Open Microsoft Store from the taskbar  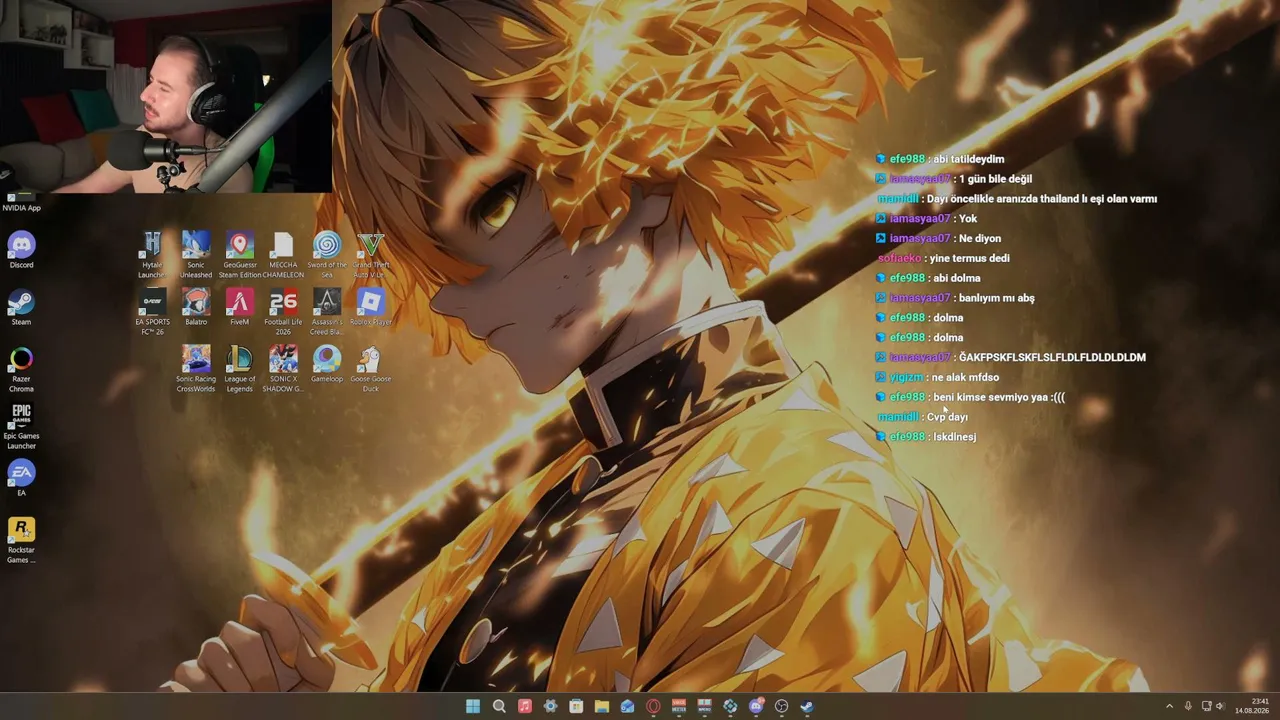click(576, 706)
